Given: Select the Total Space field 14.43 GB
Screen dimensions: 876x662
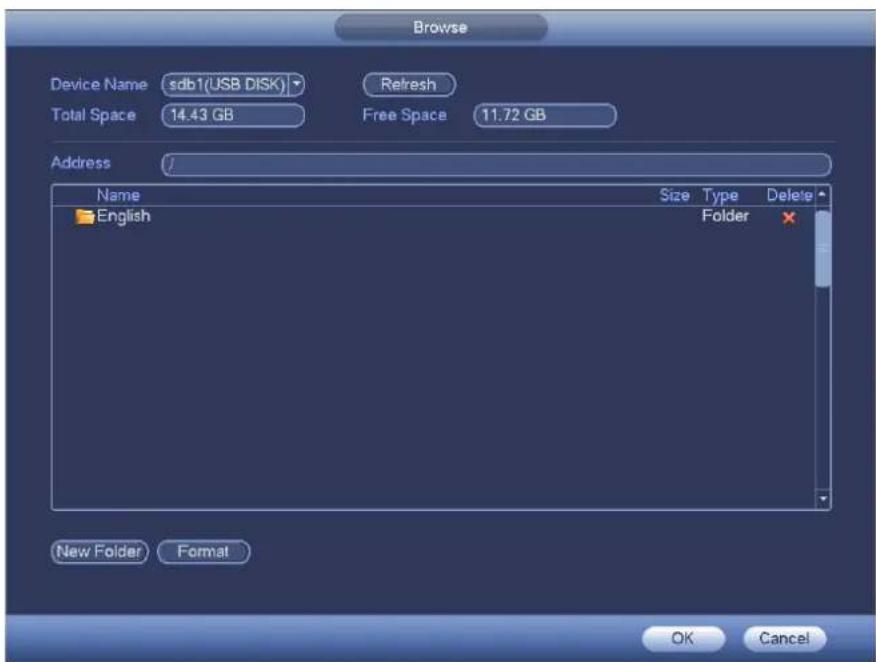Looking at the screenshot, I should (233, 116).
